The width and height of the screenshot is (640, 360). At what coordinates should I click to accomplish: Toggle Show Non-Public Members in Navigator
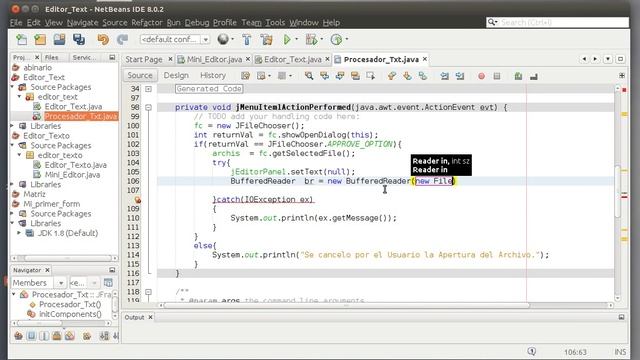pyautogui.click(x=57, y=336)
